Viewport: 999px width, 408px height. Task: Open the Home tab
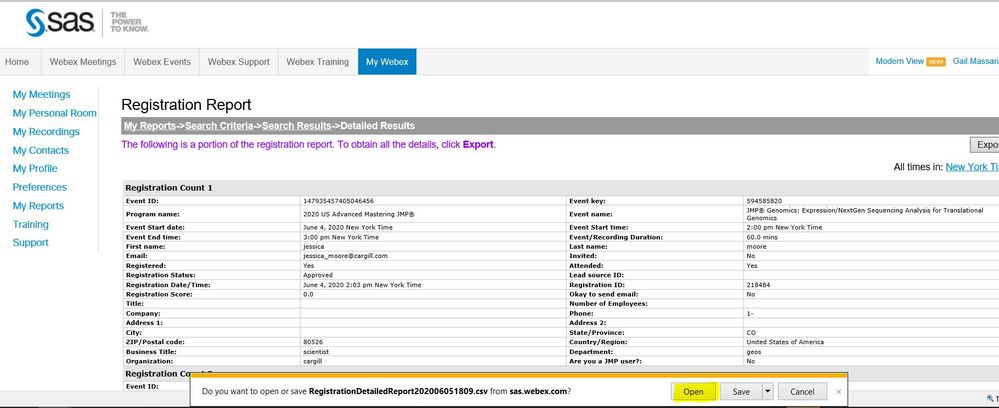point(17,62)
